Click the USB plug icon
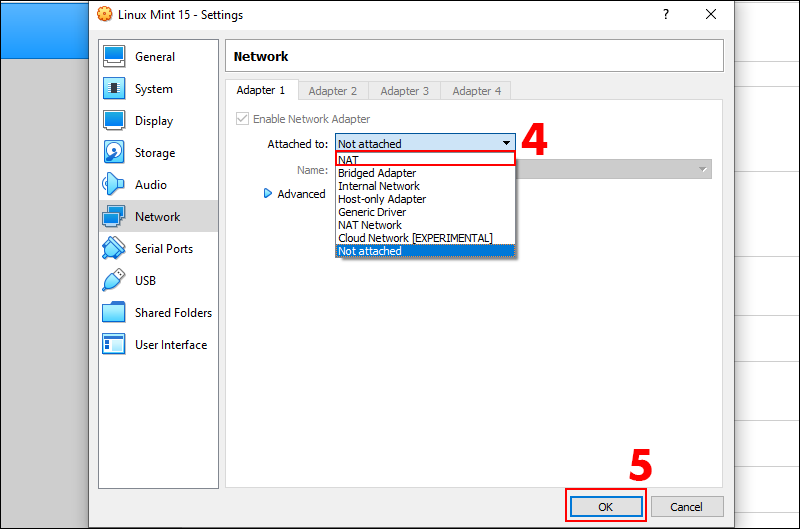Screen dimensions: 800x529 pyautogui.click(x=113, y=280)
